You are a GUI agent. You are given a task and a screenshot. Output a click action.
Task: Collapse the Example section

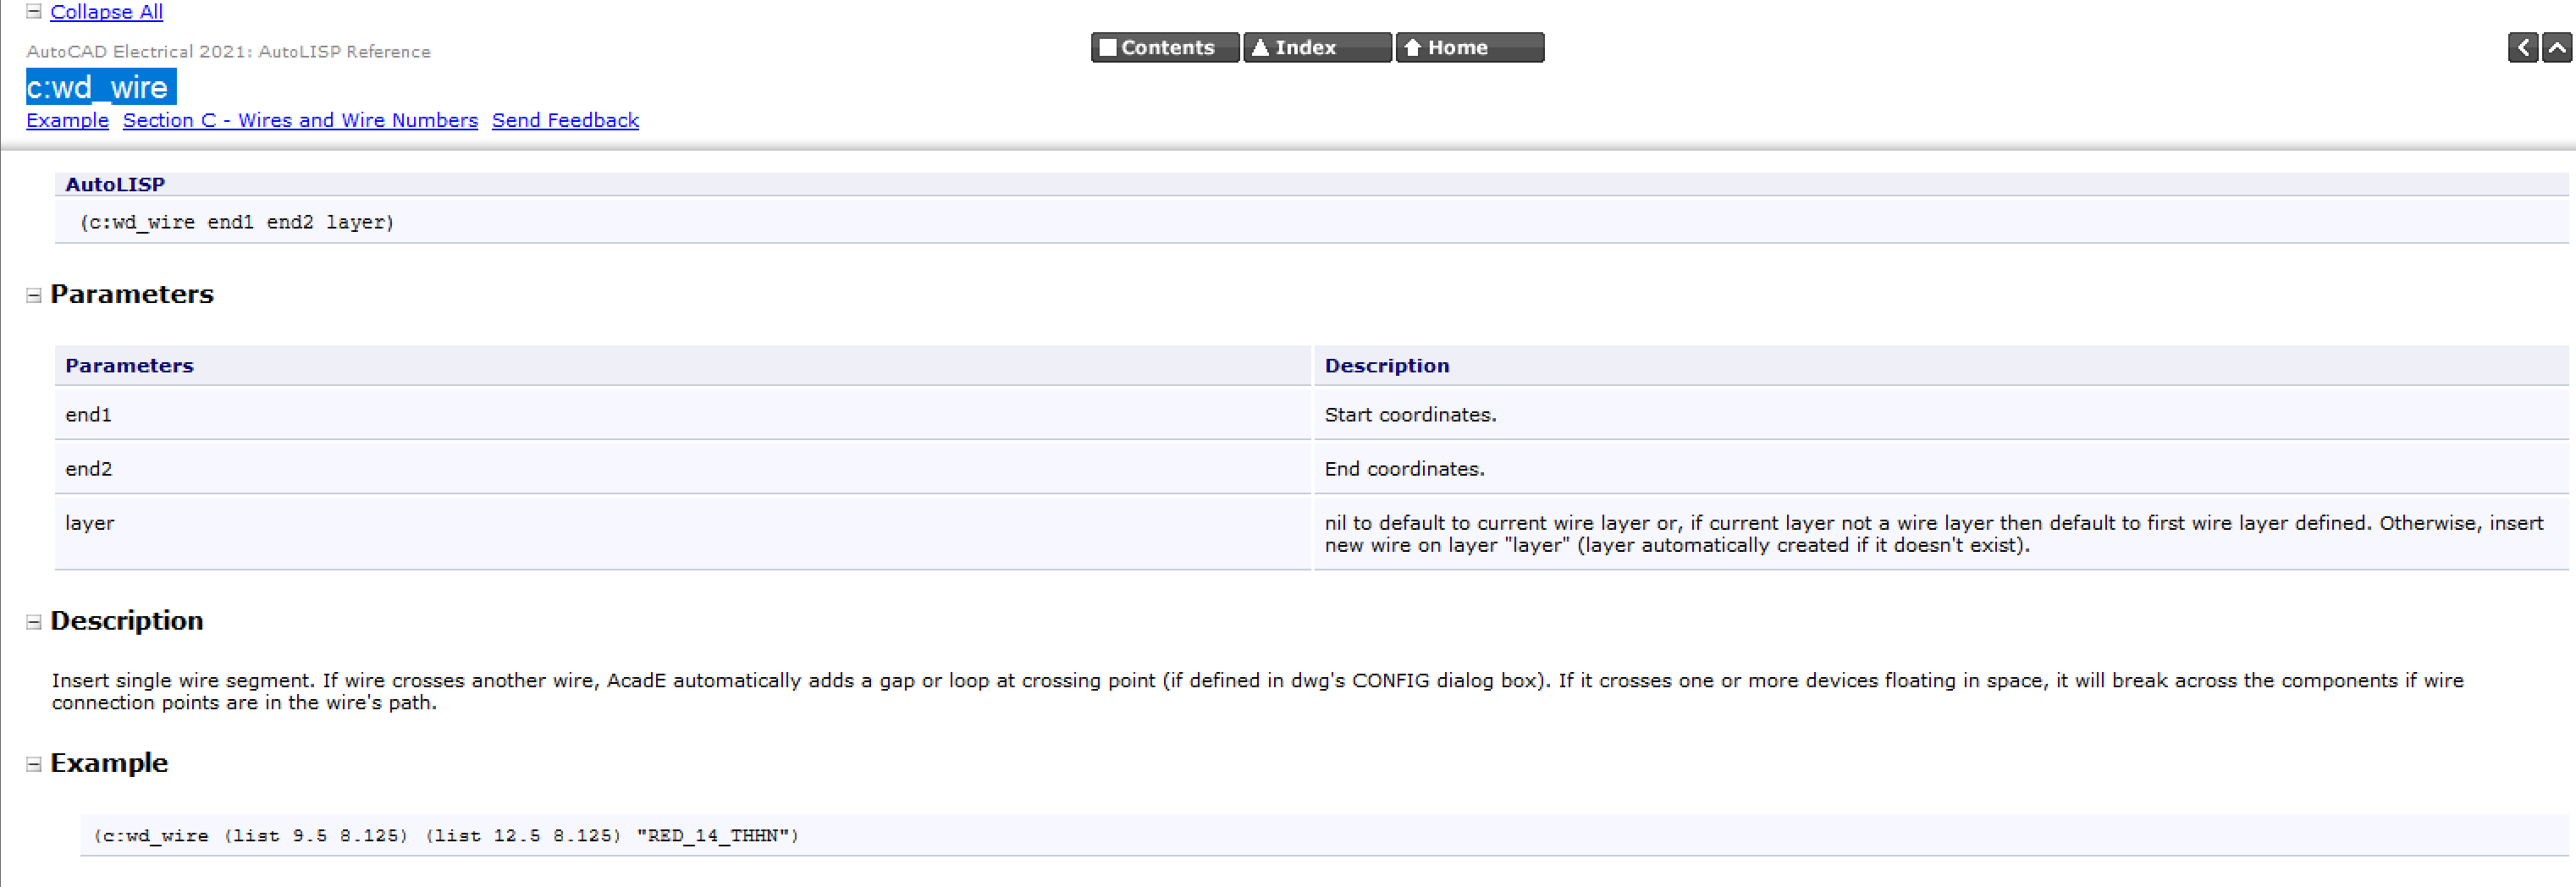[34, 764]
